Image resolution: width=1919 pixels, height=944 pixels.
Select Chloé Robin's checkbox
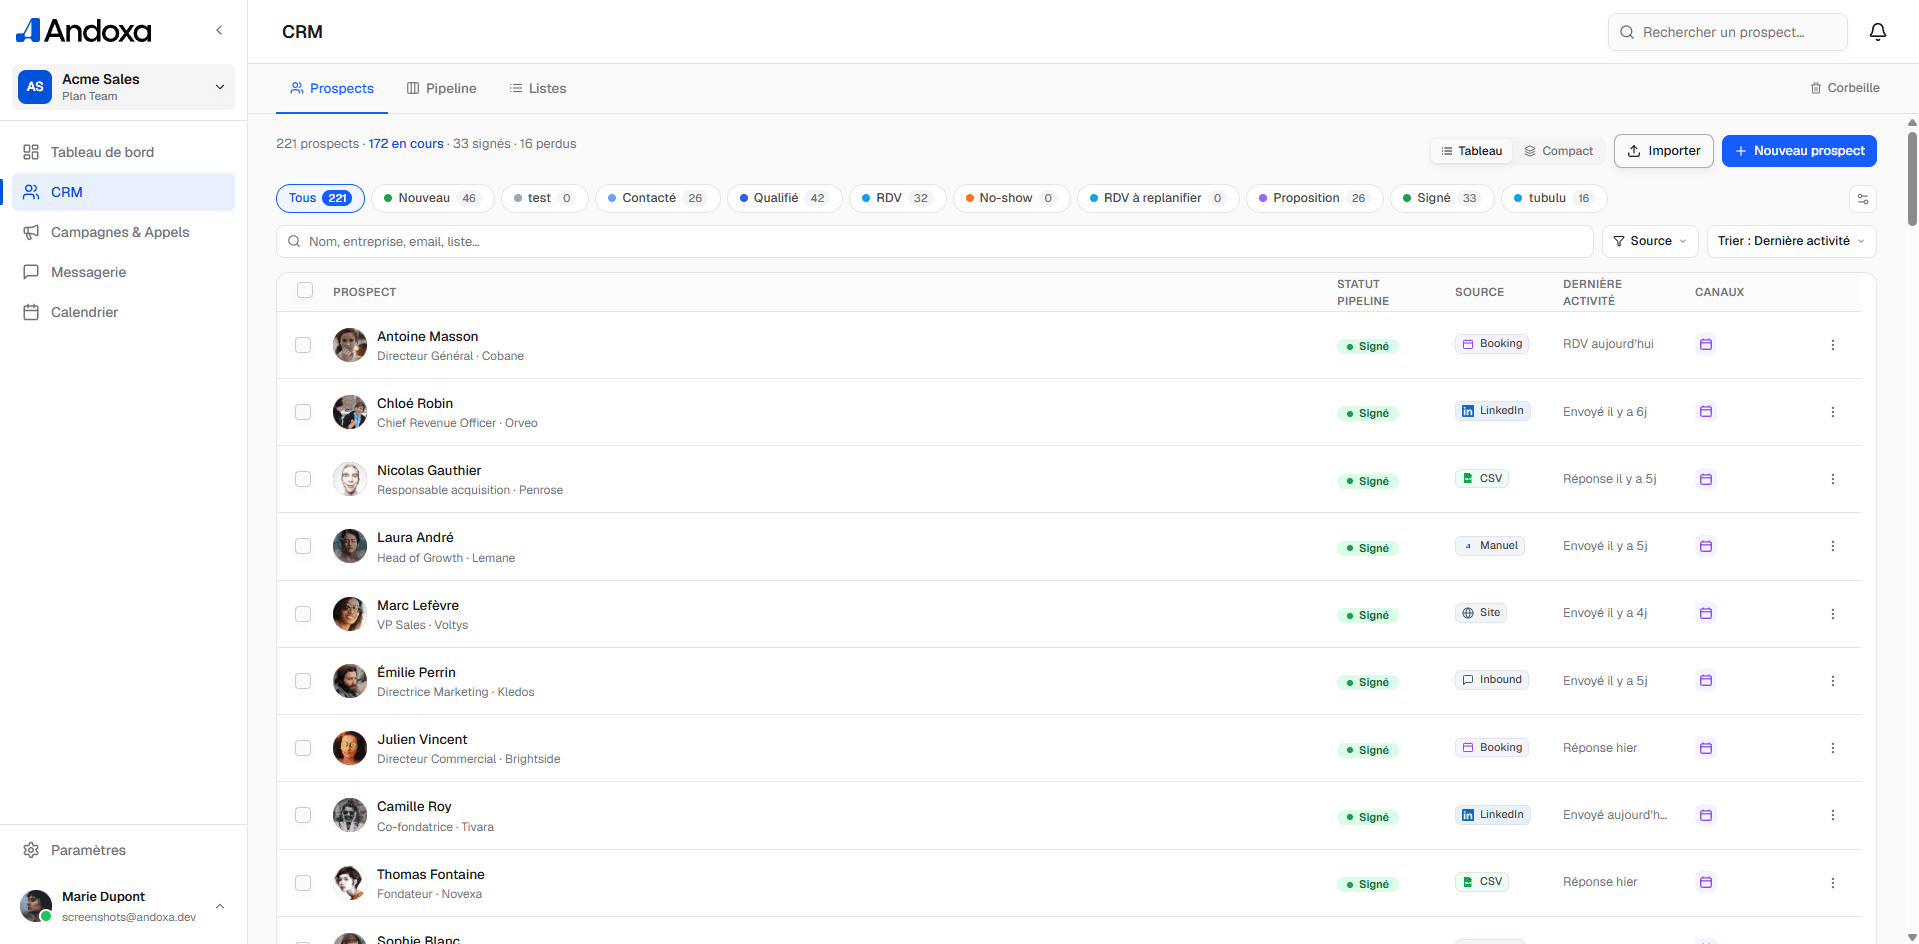pos(303,412)
